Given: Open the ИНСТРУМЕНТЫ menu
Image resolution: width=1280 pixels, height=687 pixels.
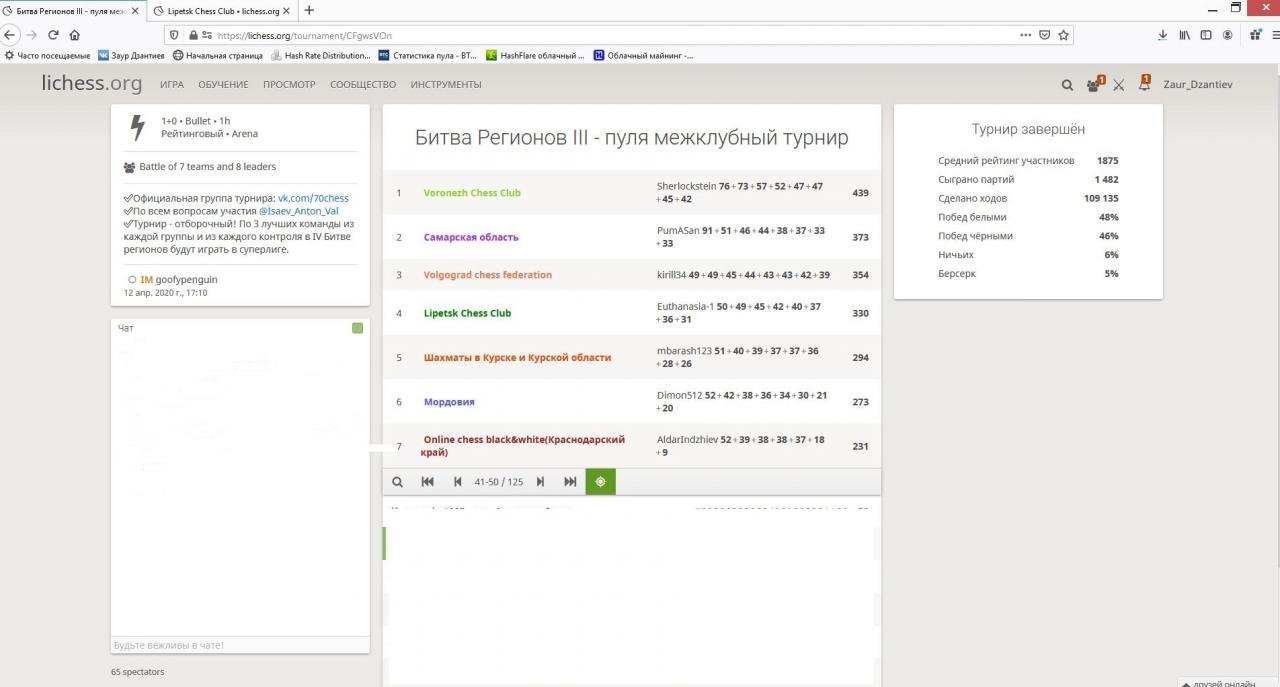Looking at the screenshot, I should click(446, 85).
